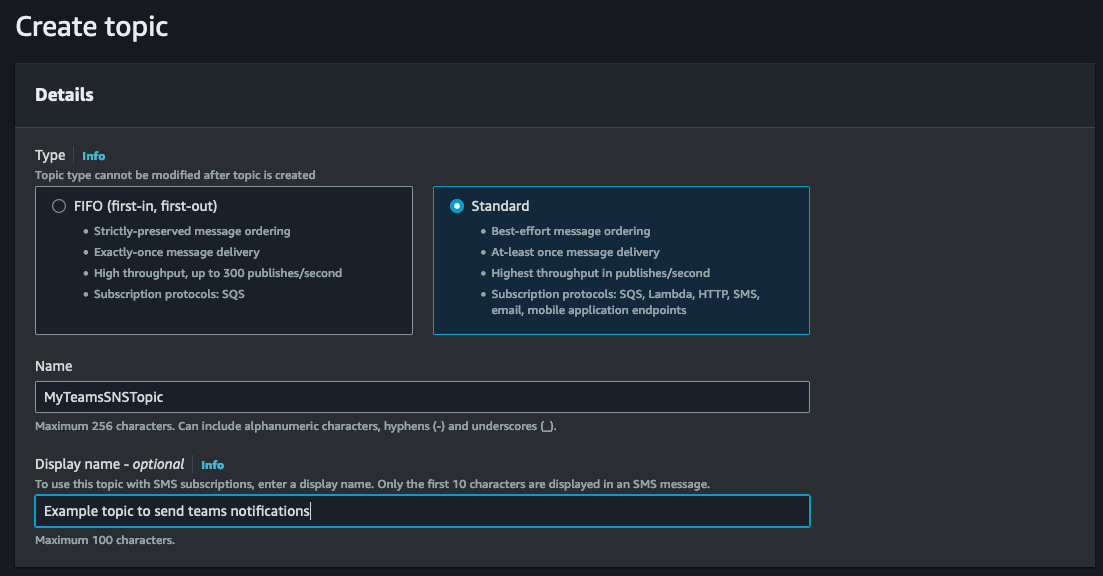Viewport: 1103px width, 576px height.
Task: Open the Info link beside Display name
Action: pyautogui.click(x=212, y=464)
